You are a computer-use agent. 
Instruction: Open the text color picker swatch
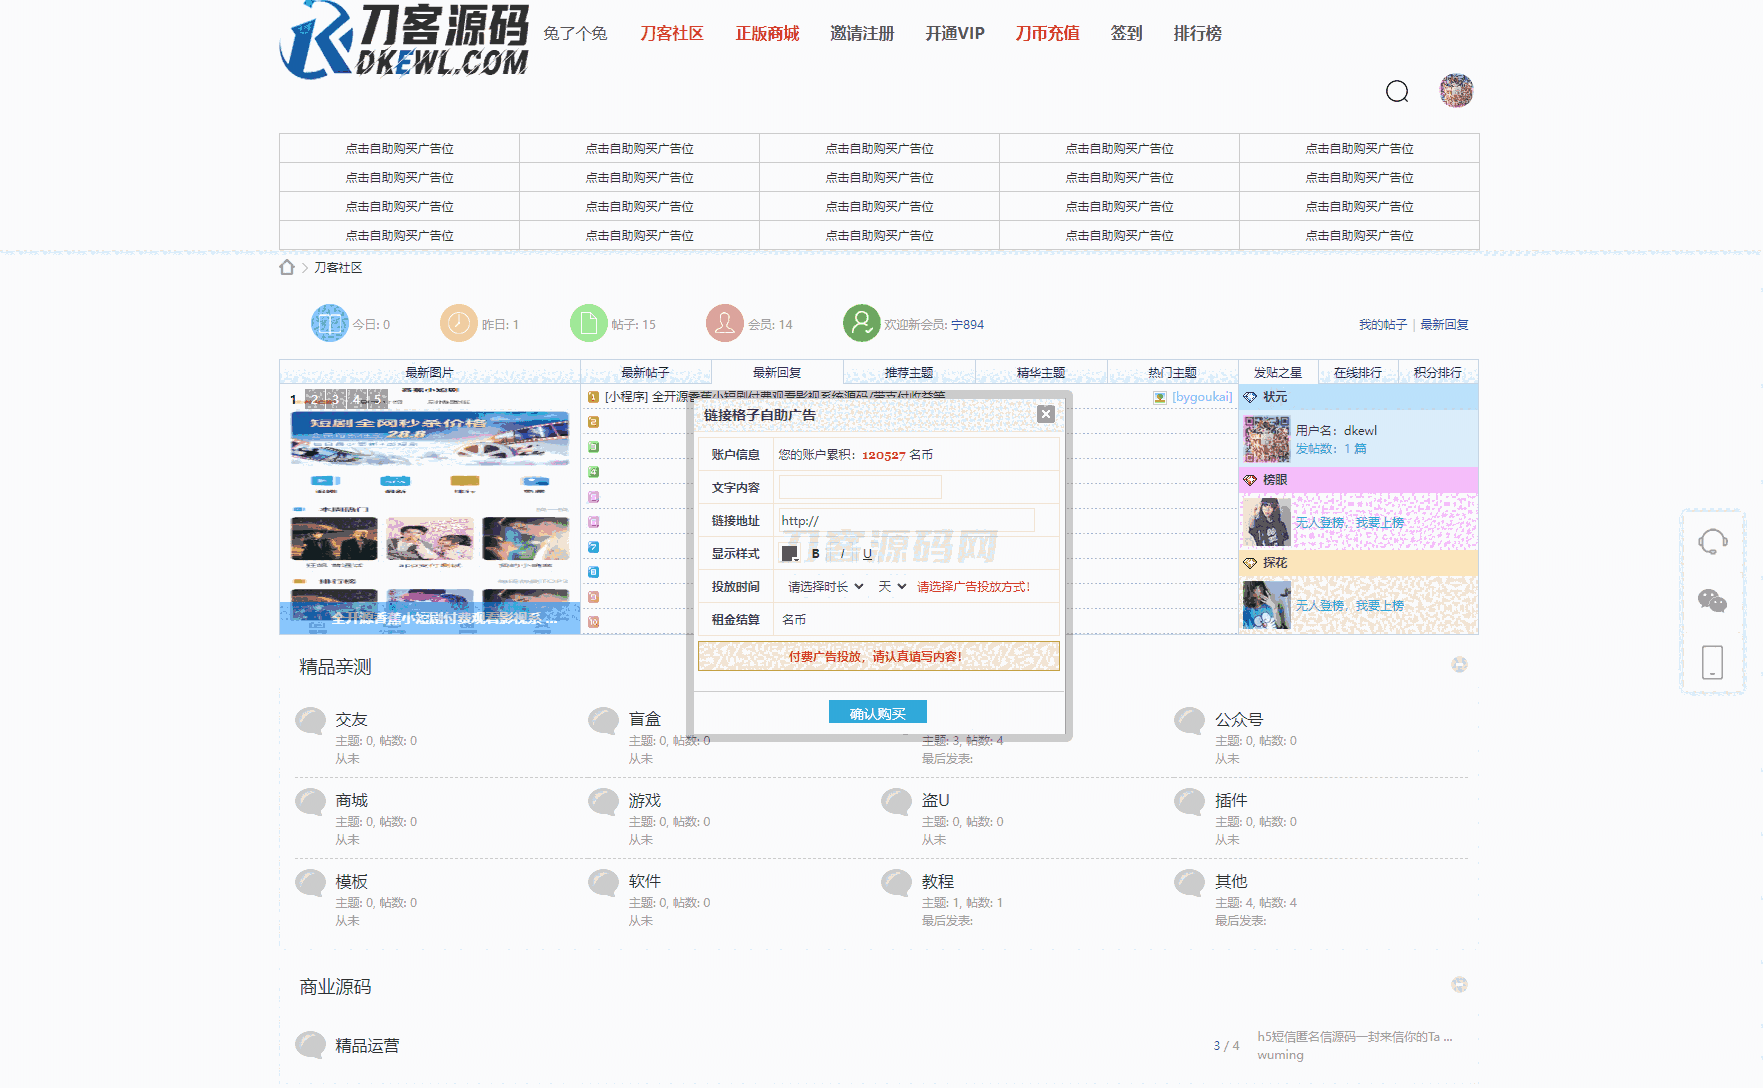789,553
